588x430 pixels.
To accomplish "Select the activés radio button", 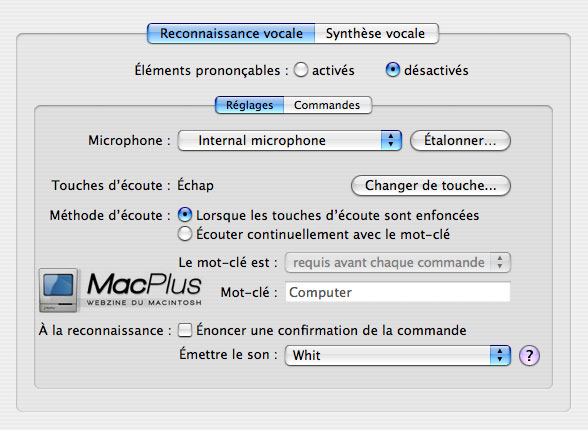I will 301,70.
